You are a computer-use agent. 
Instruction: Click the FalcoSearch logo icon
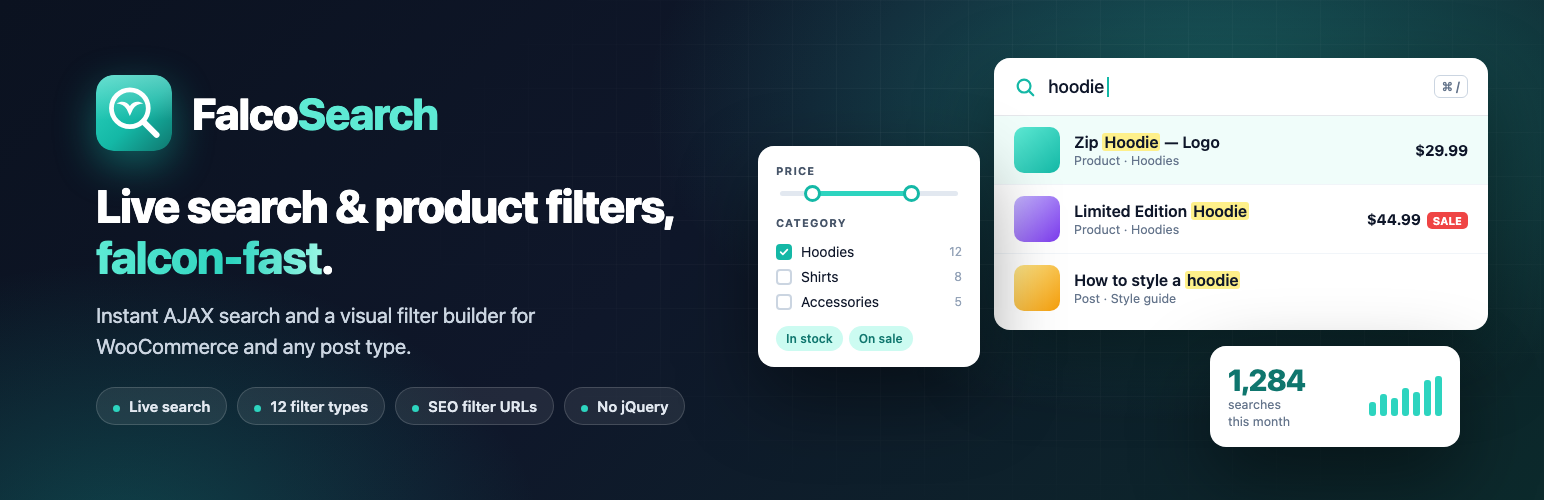tap(134, 113)
